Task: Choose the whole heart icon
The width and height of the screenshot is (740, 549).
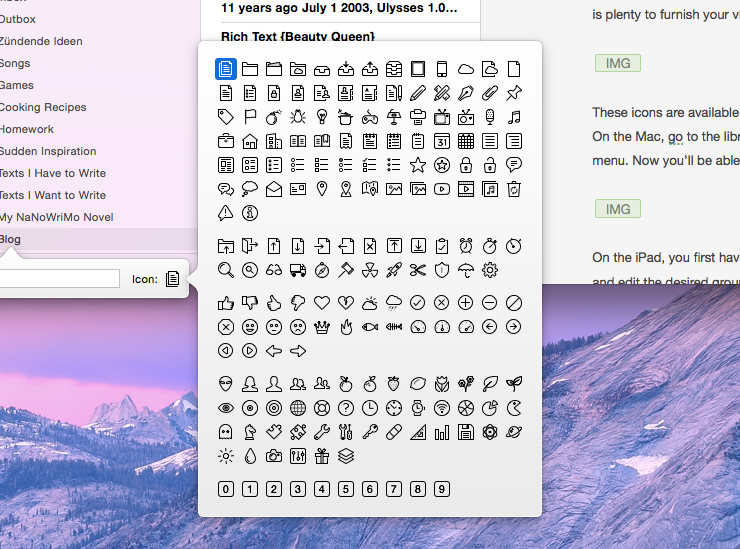Action: 322,303
